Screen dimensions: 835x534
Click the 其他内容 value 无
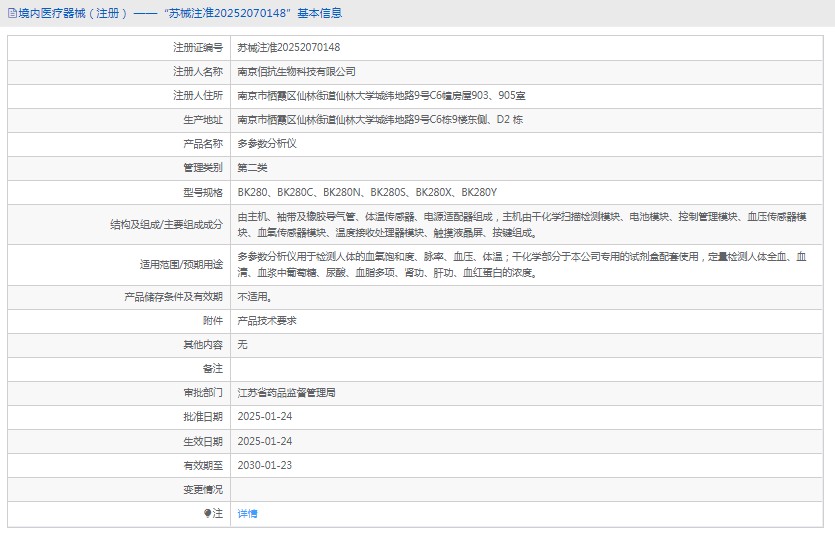click(x=242, y=344)
